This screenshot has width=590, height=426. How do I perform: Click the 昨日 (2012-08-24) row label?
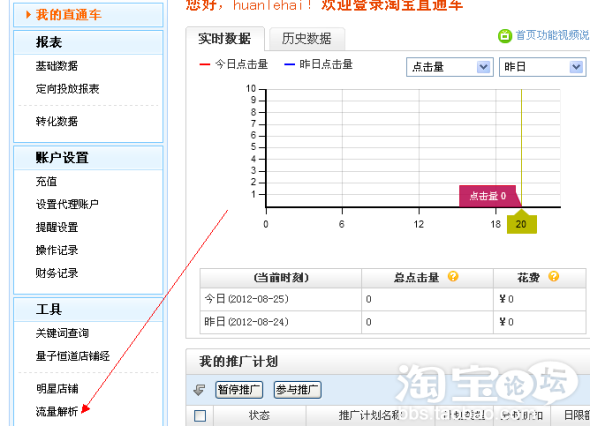pyautogui.click(x=246, y=322)
